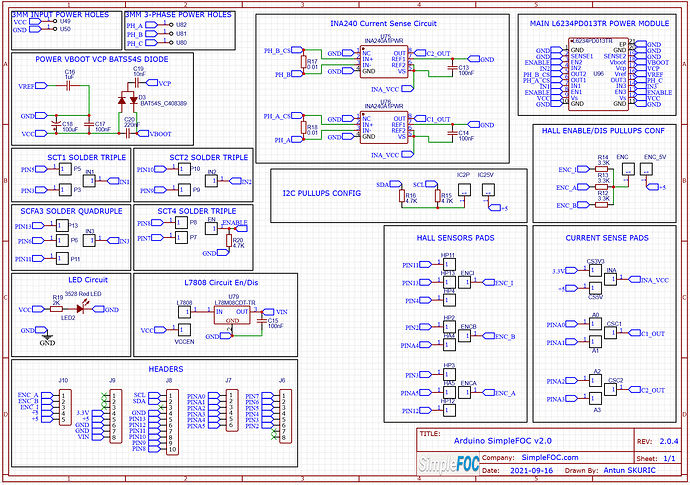Image resolution: width=690 pixels, height=485 pixels.
Task: Click the drawn-by name 'Antun SKURIC'
Action: (629, 470)
